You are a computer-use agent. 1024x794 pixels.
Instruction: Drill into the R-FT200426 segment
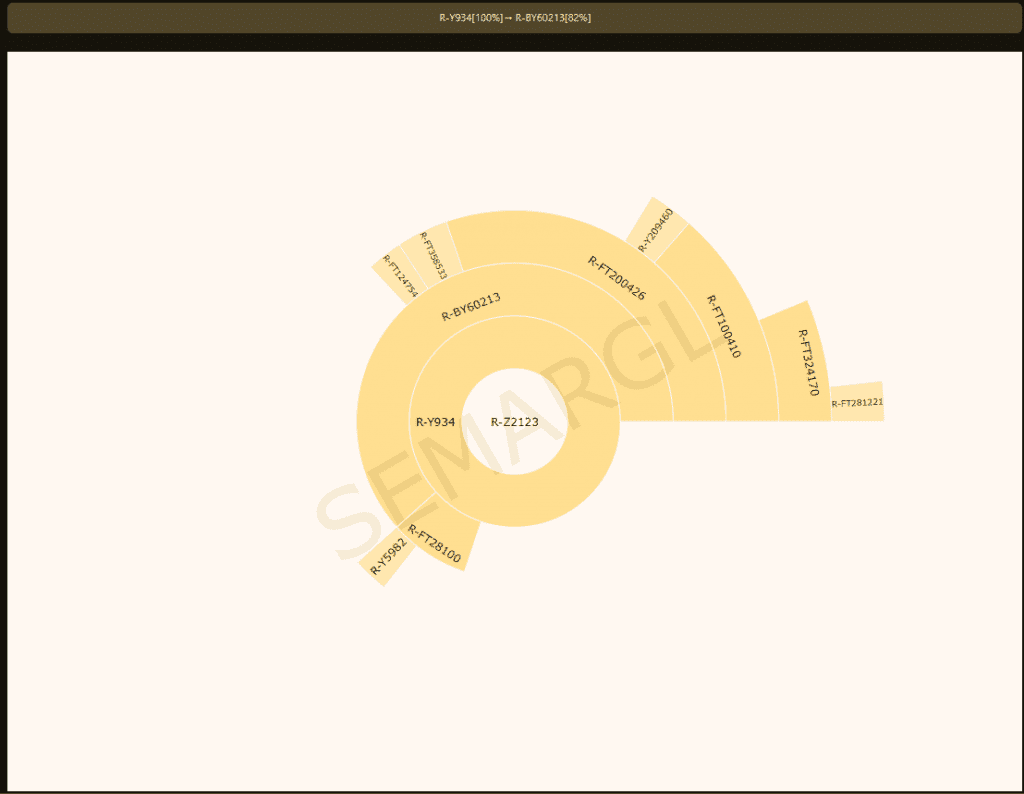pos(616,278)
